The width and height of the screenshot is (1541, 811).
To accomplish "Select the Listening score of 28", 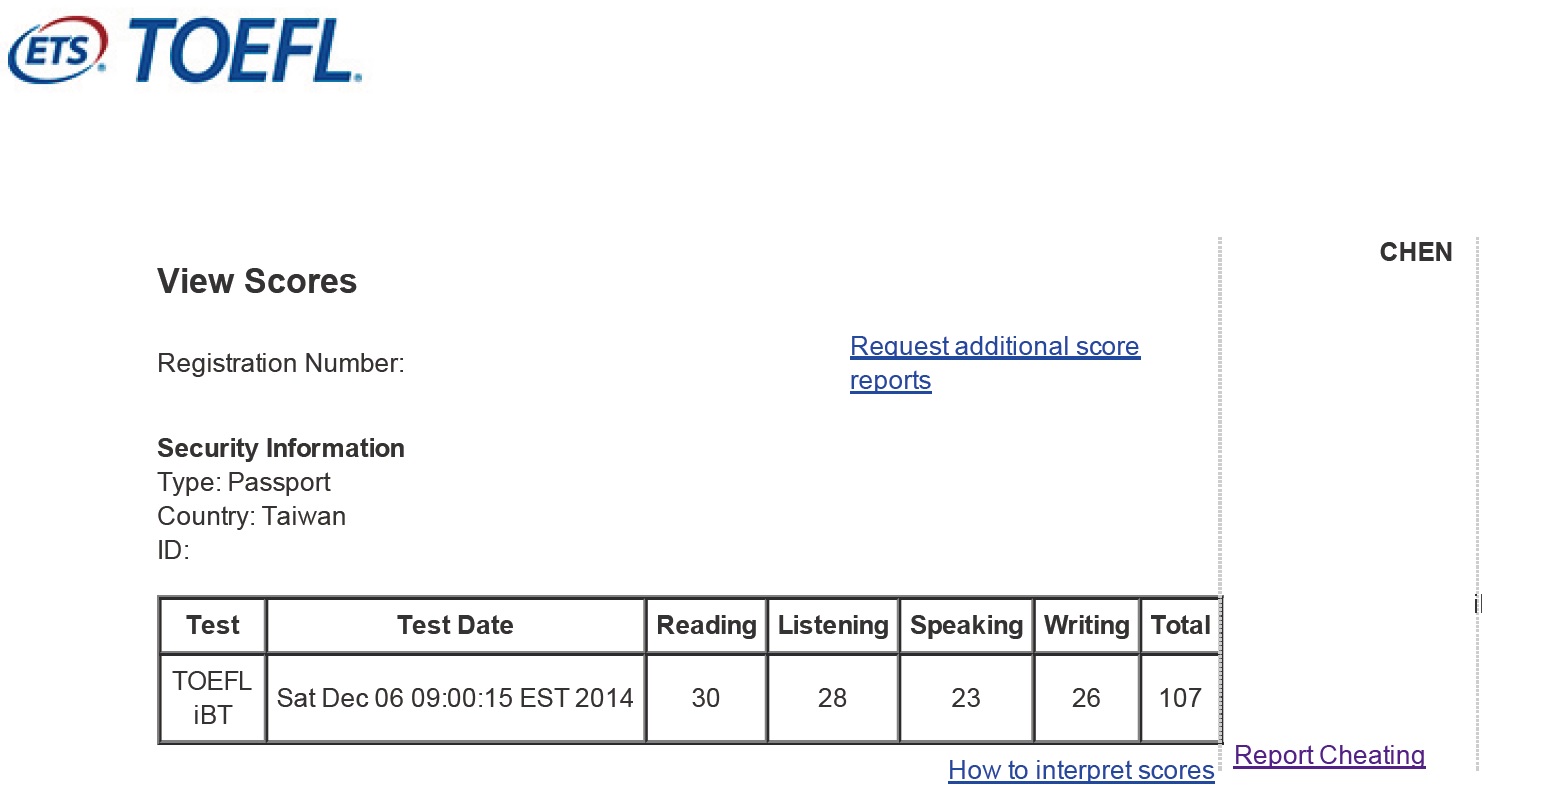I will (833, 698).
